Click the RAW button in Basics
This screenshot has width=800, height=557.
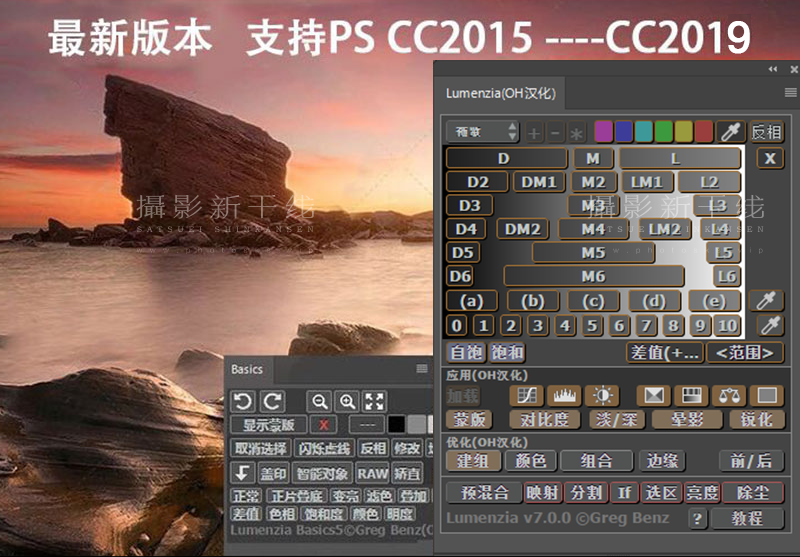372,473
